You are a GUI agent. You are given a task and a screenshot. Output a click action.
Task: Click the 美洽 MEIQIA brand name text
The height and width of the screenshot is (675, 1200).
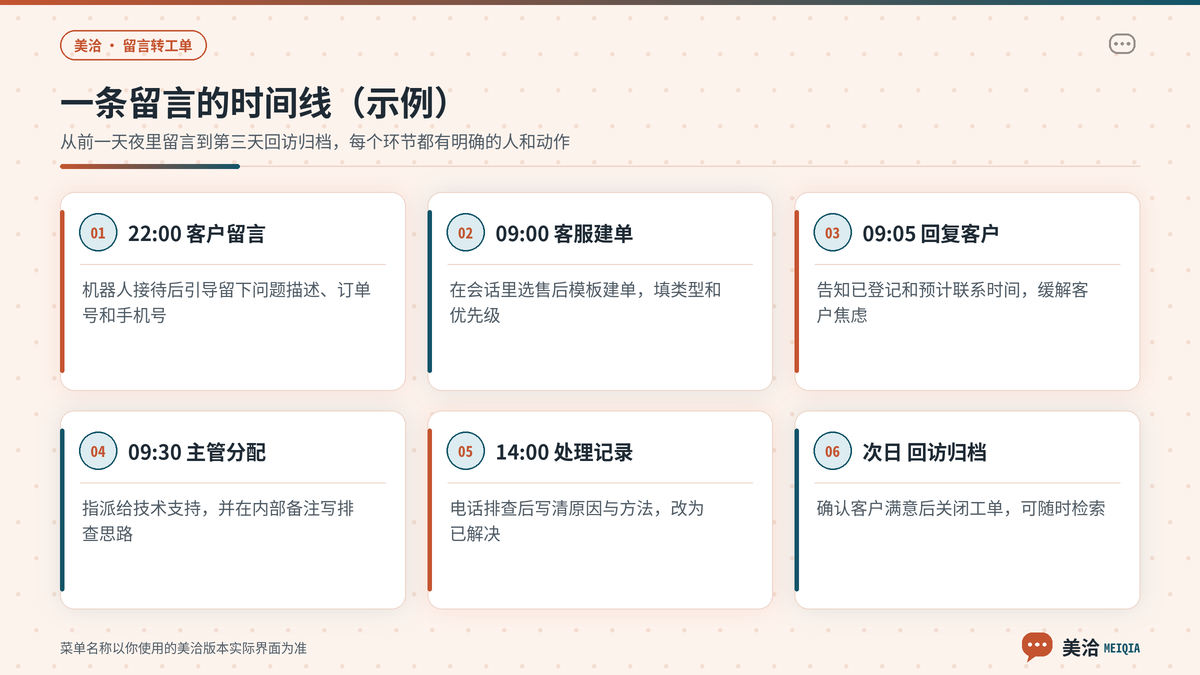[1101, 648]
